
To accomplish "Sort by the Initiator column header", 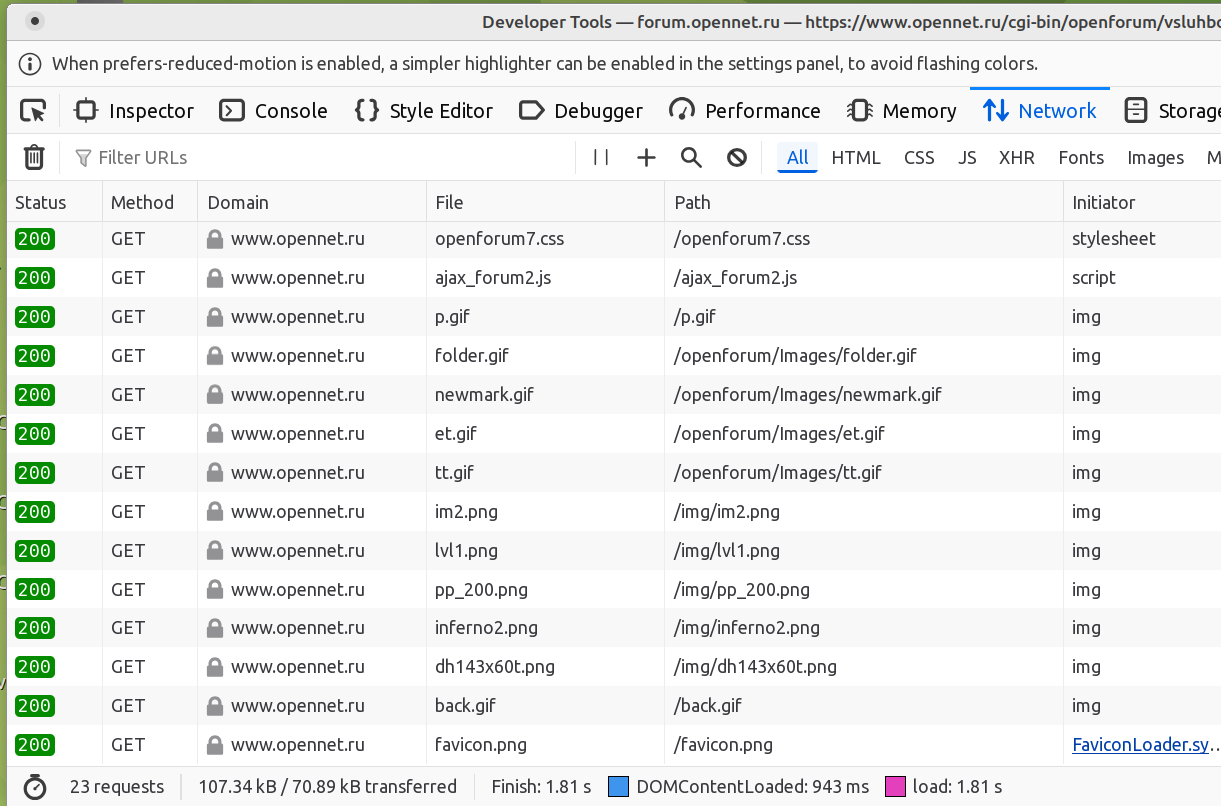I will point(1142,202).
